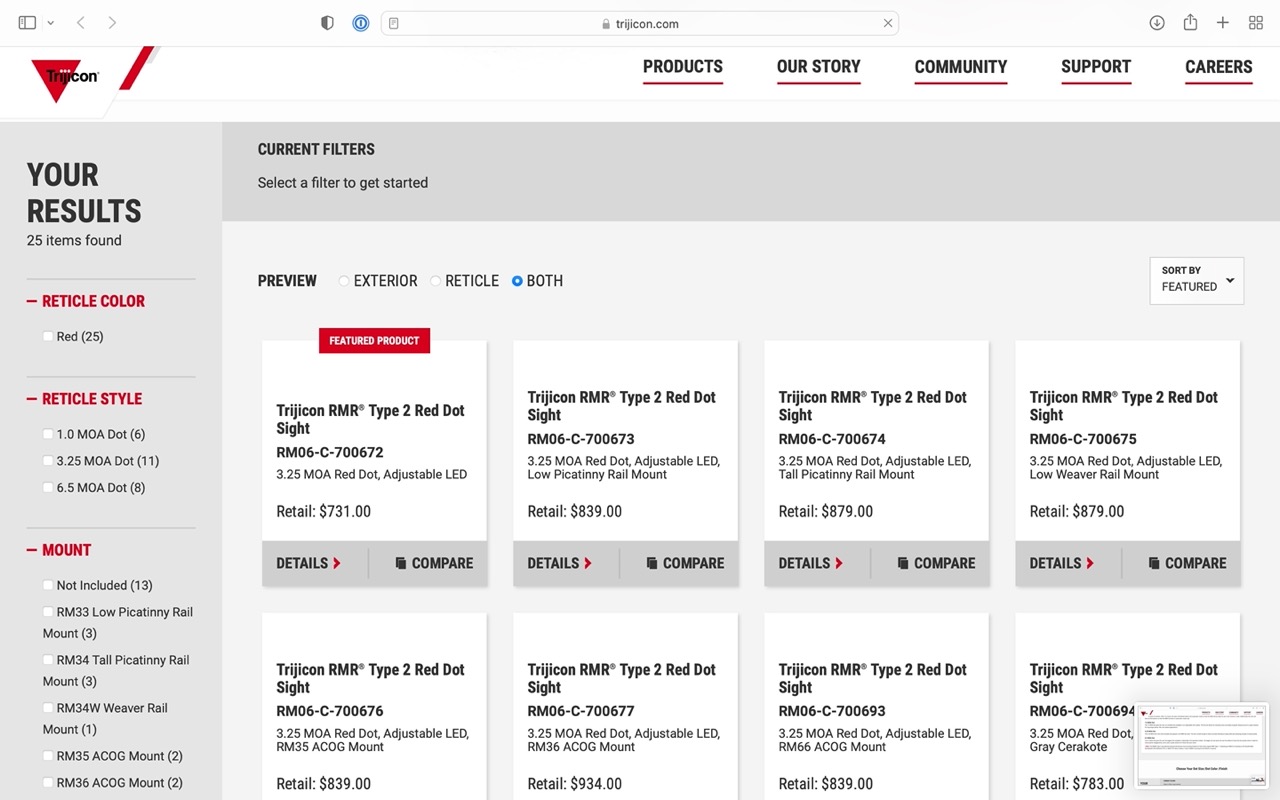Check RM34W Weaver Rail Mount filter

point(48,708)
